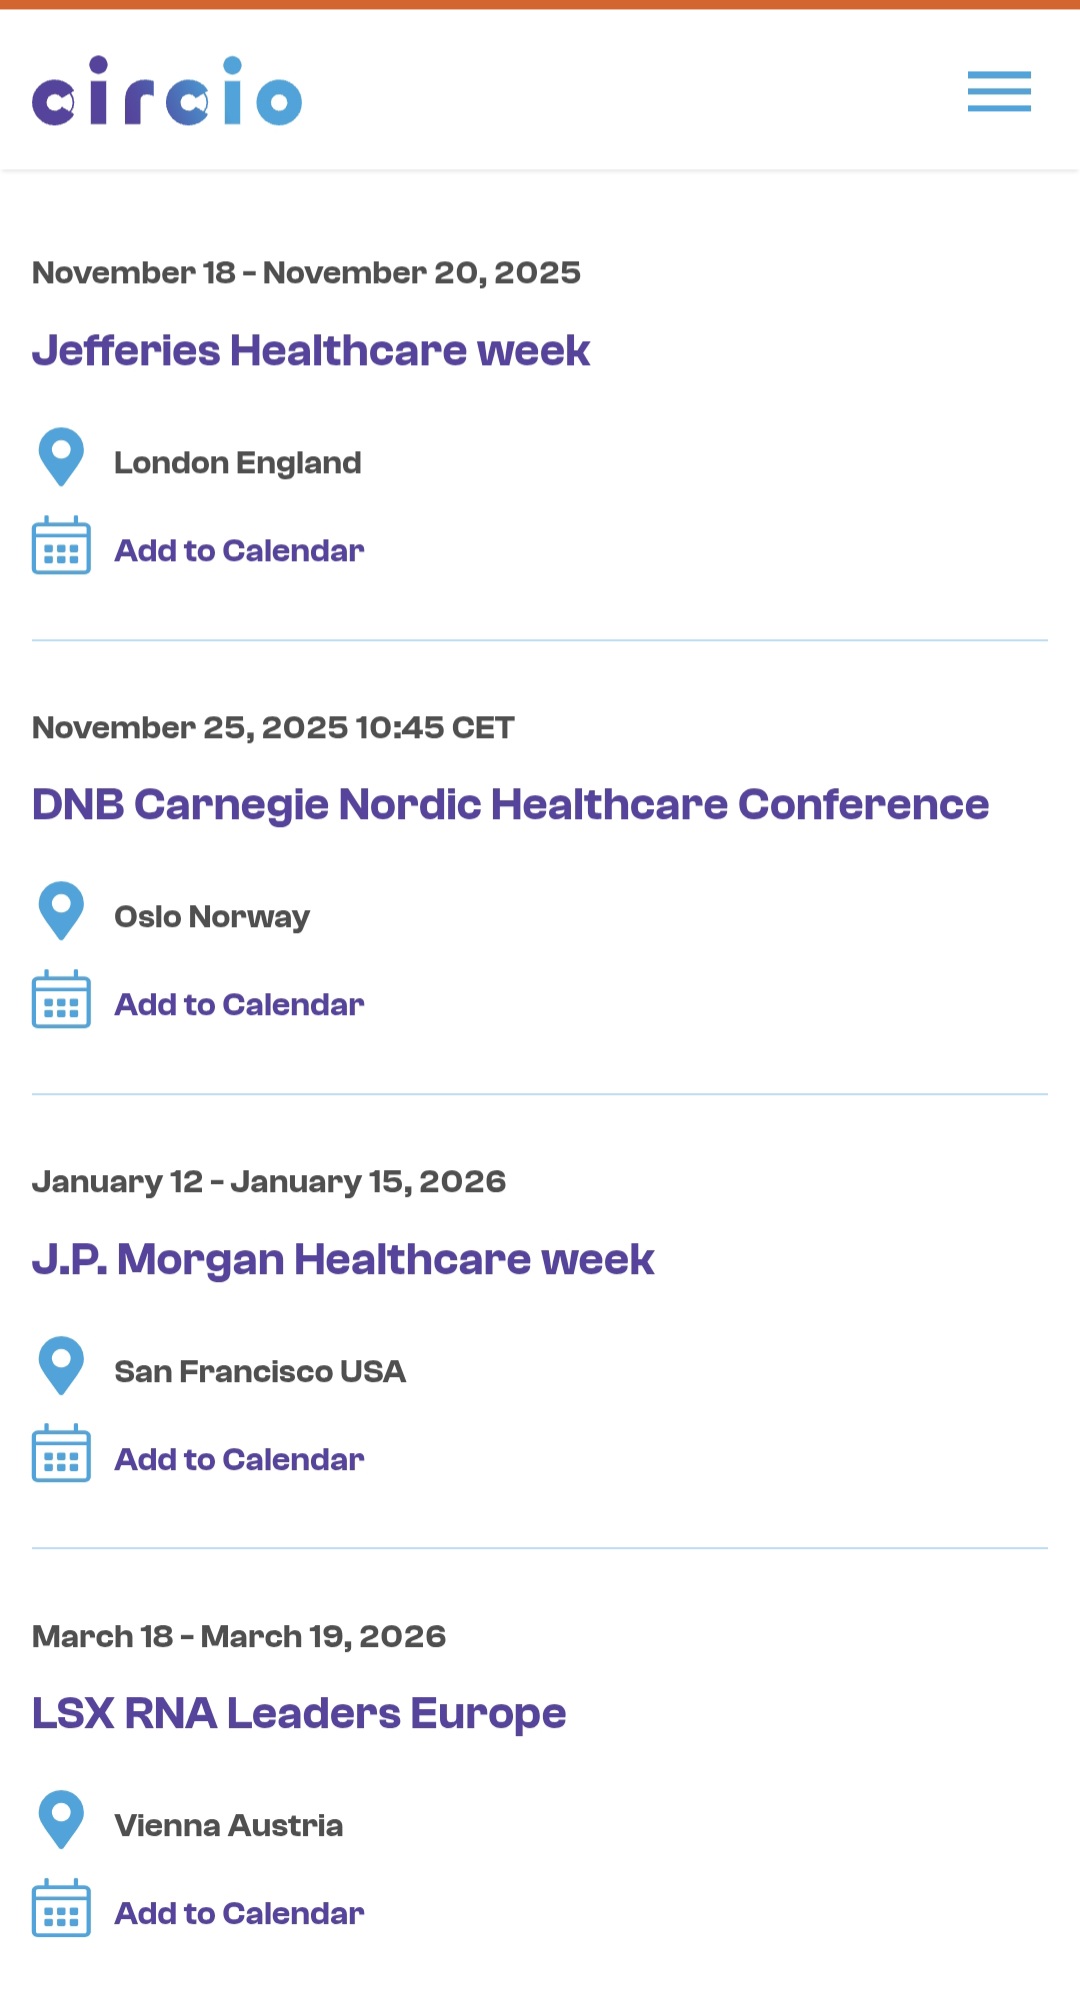Add LSX RNA Leaders Europe to calendar
The image size is (1080, 2001).
tap(239, 1914)
